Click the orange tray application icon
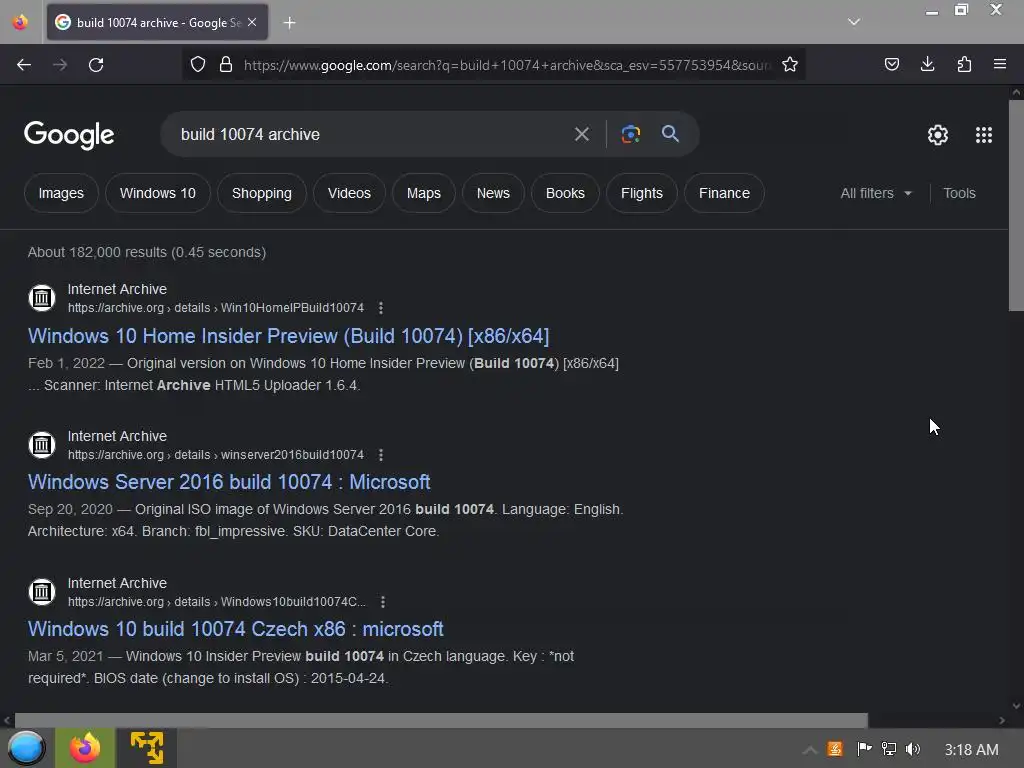Image resolution: width=1024 pixels, height=768 pixels. [835, 749]
